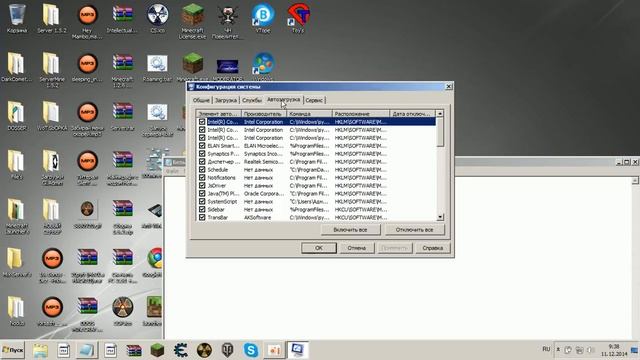Open the DarkComet folder on the desktop

pyautogui.click(x=16, y=67)
